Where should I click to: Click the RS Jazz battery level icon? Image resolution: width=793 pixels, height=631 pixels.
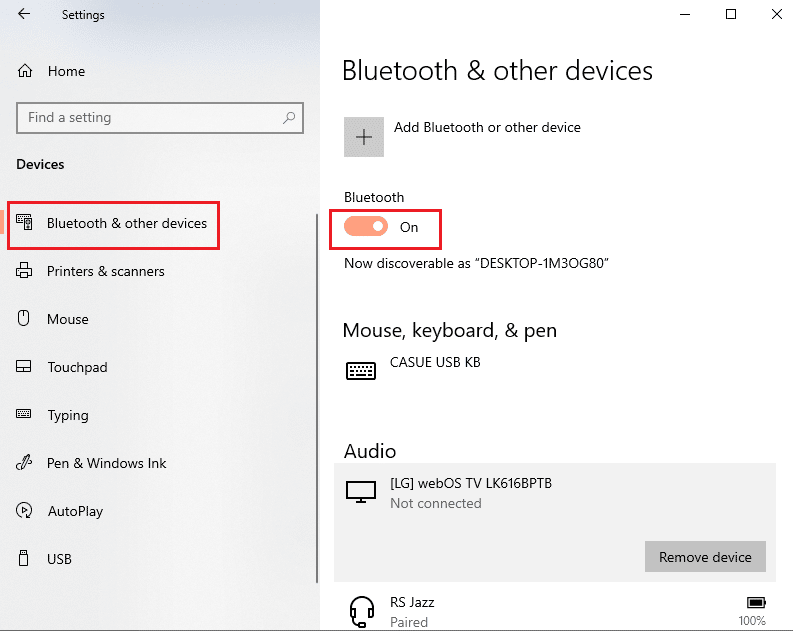(755, 603)
